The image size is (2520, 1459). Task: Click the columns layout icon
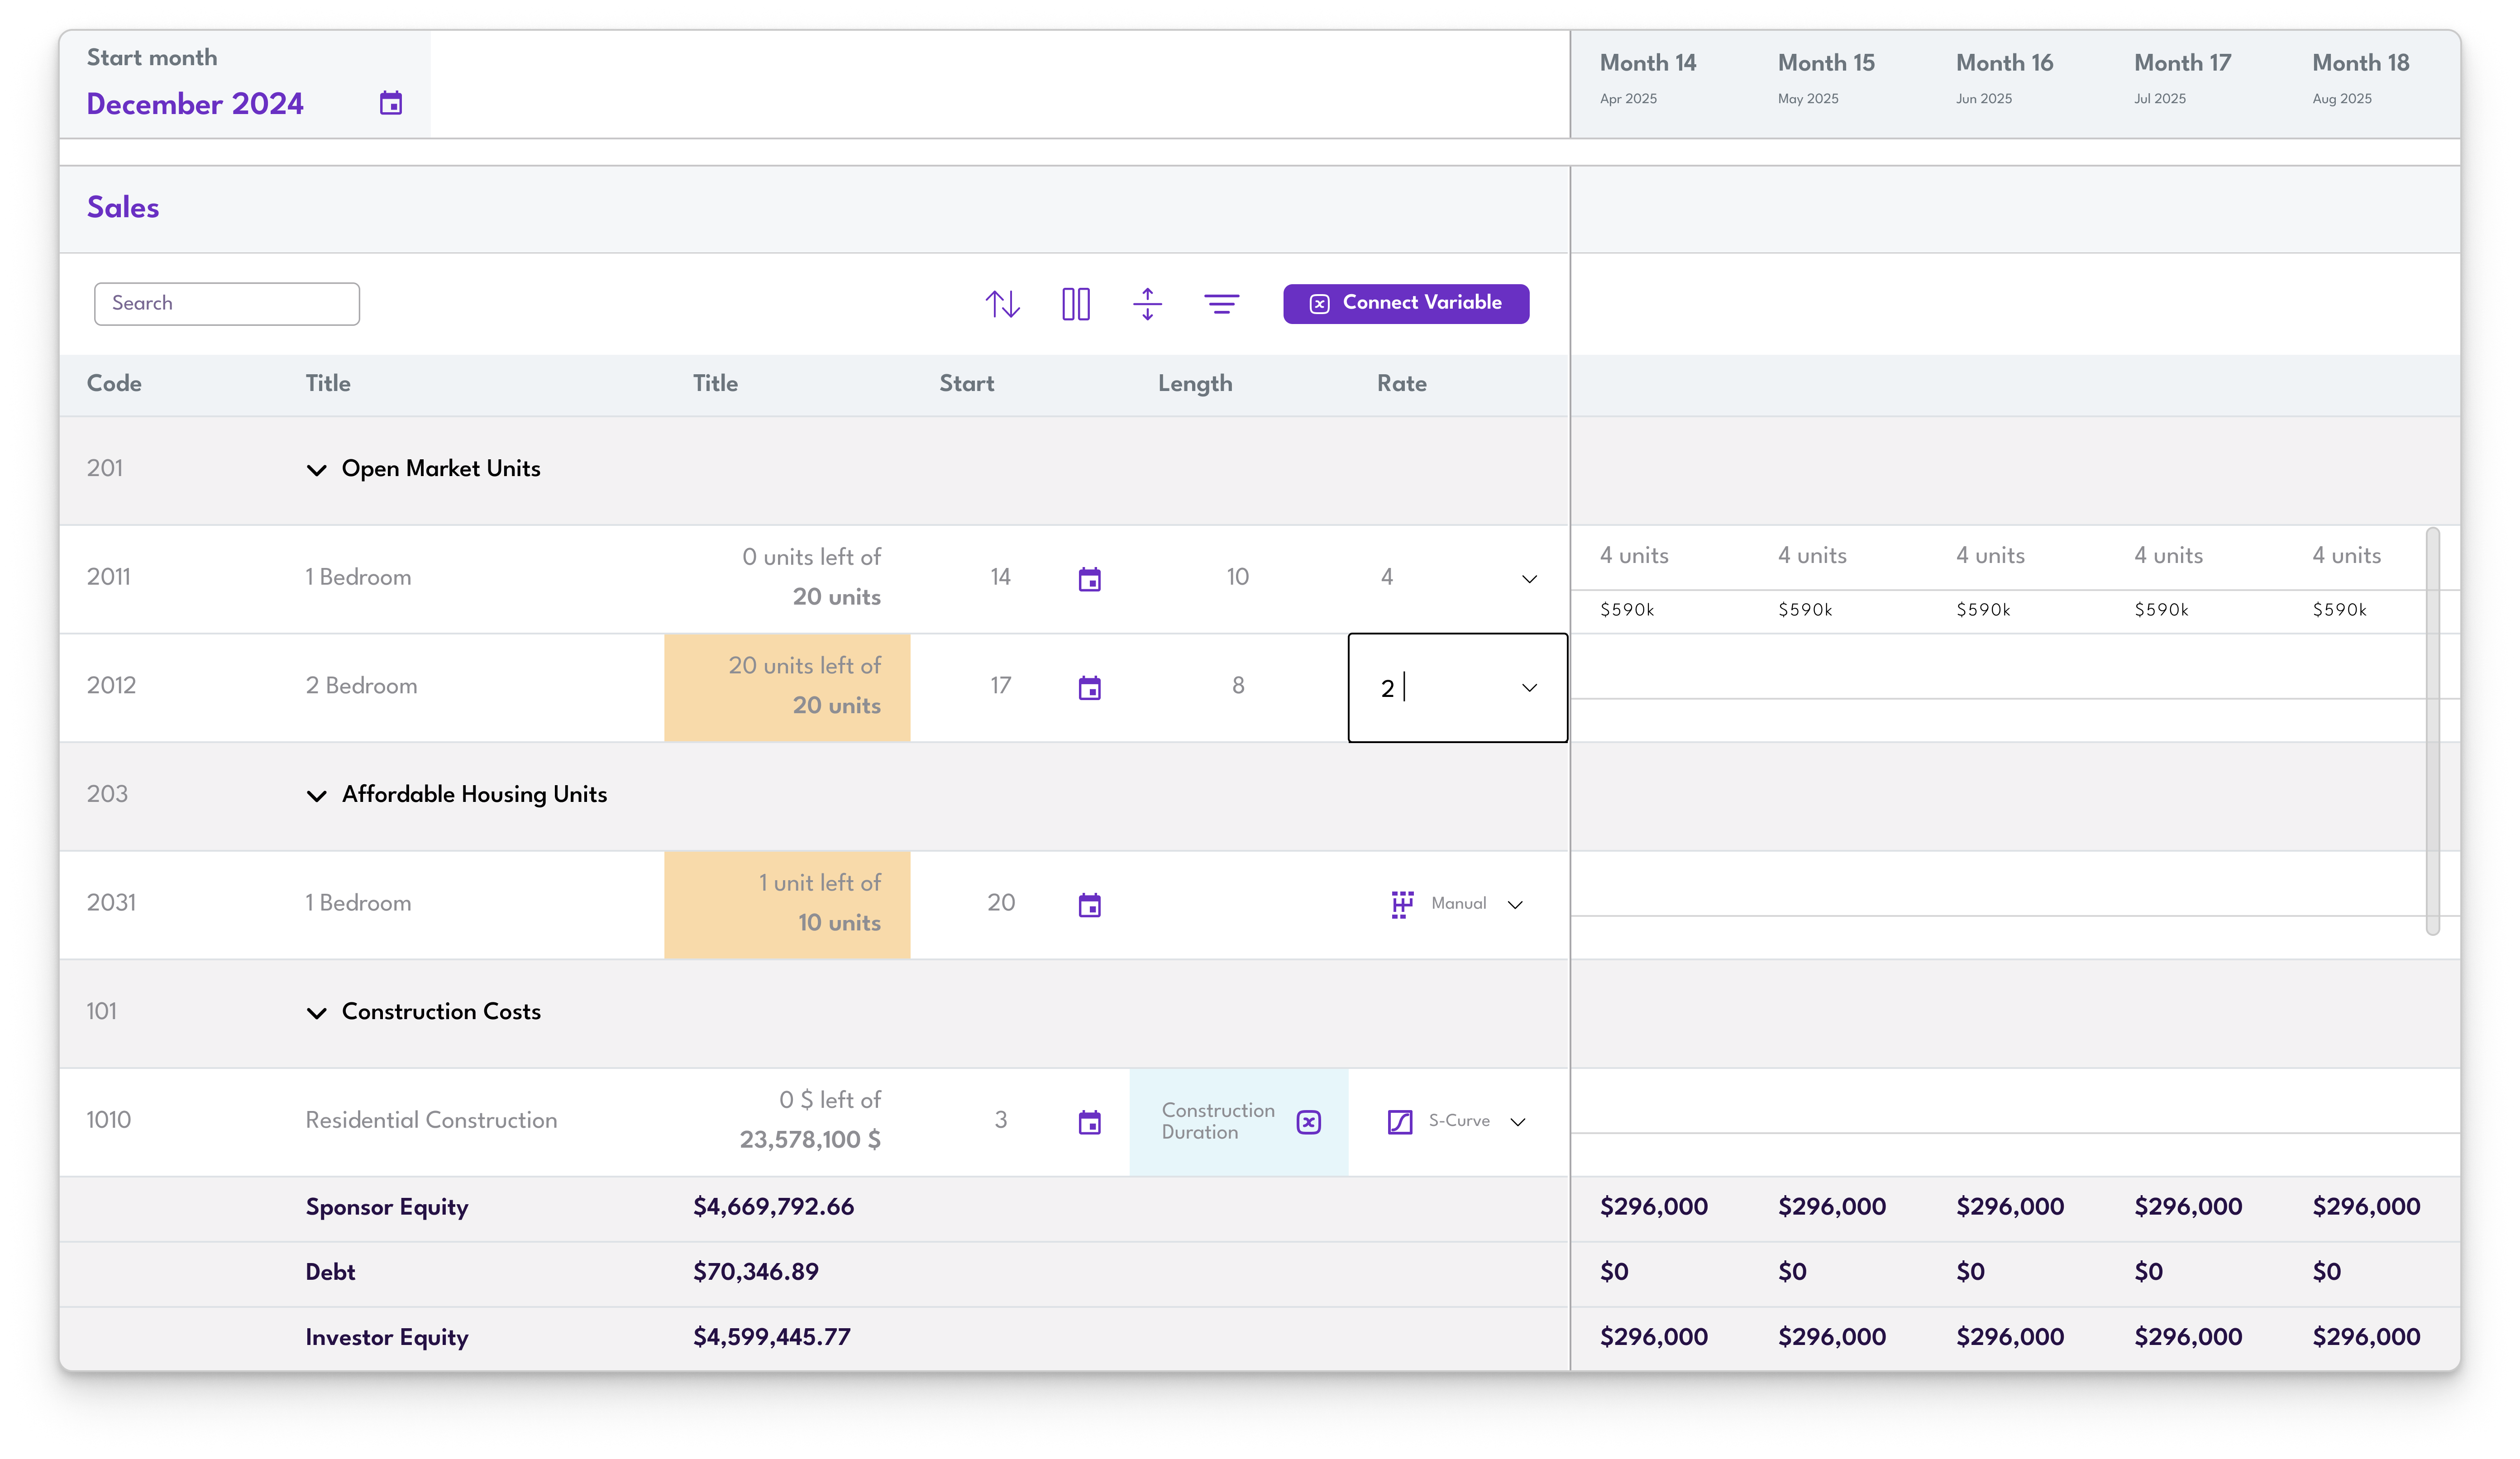click(x=1076, y=304)
